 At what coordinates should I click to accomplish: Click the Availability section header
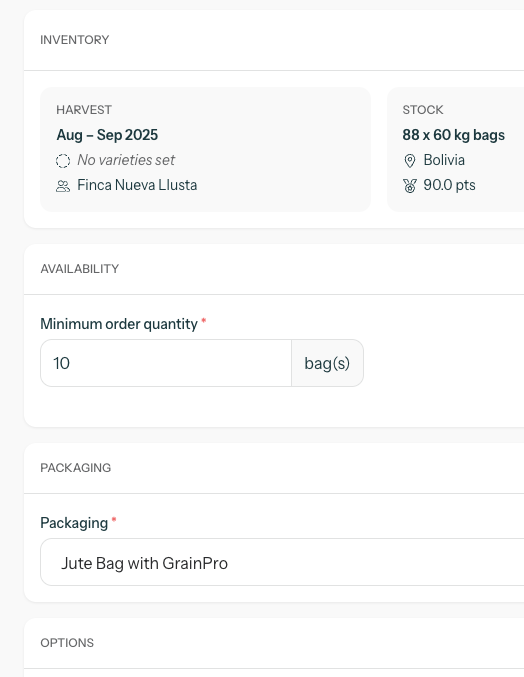(80, 269)
